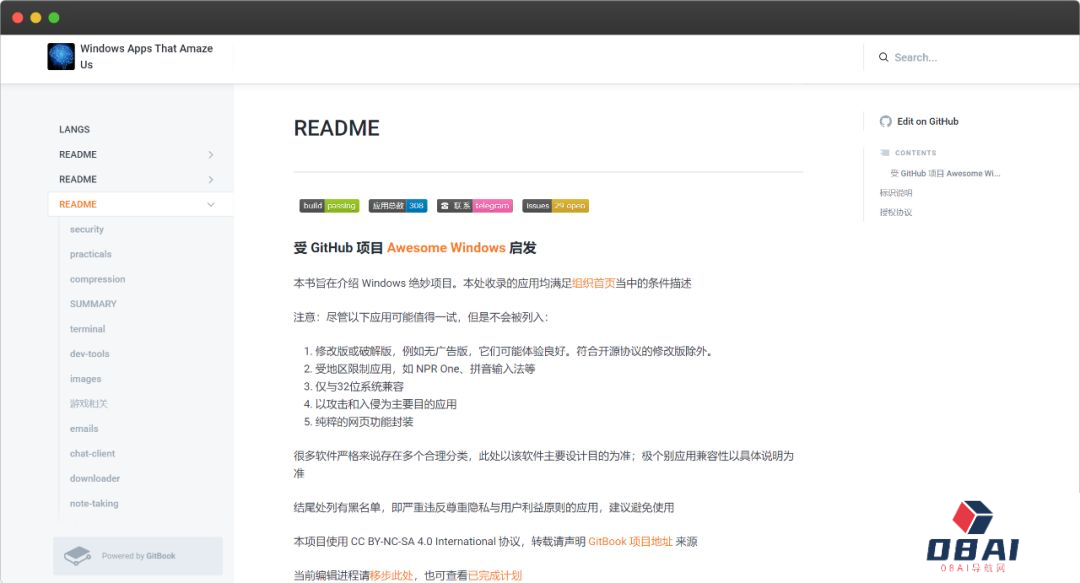Go to the practicals page
The image size is (1080, 583).
[90, 254]
